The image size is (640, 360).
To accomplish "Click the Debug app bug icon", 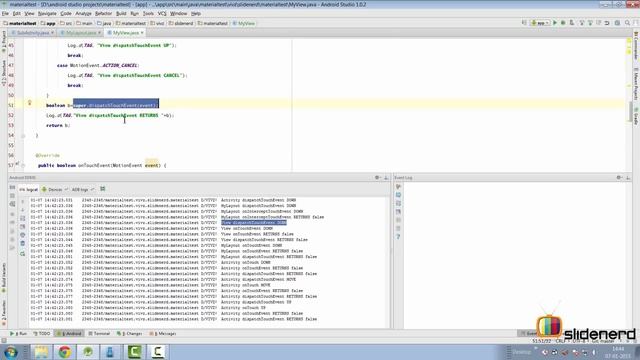I will click(x=563, y=23).
